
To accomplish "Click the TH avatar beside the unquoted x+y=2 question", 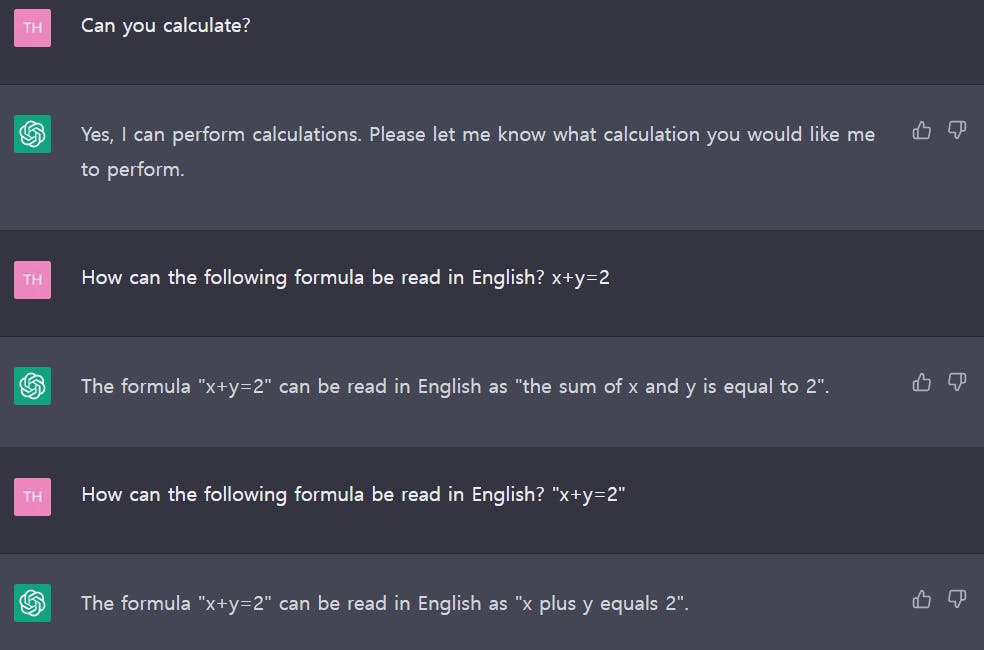I will (x=33, y=280).
